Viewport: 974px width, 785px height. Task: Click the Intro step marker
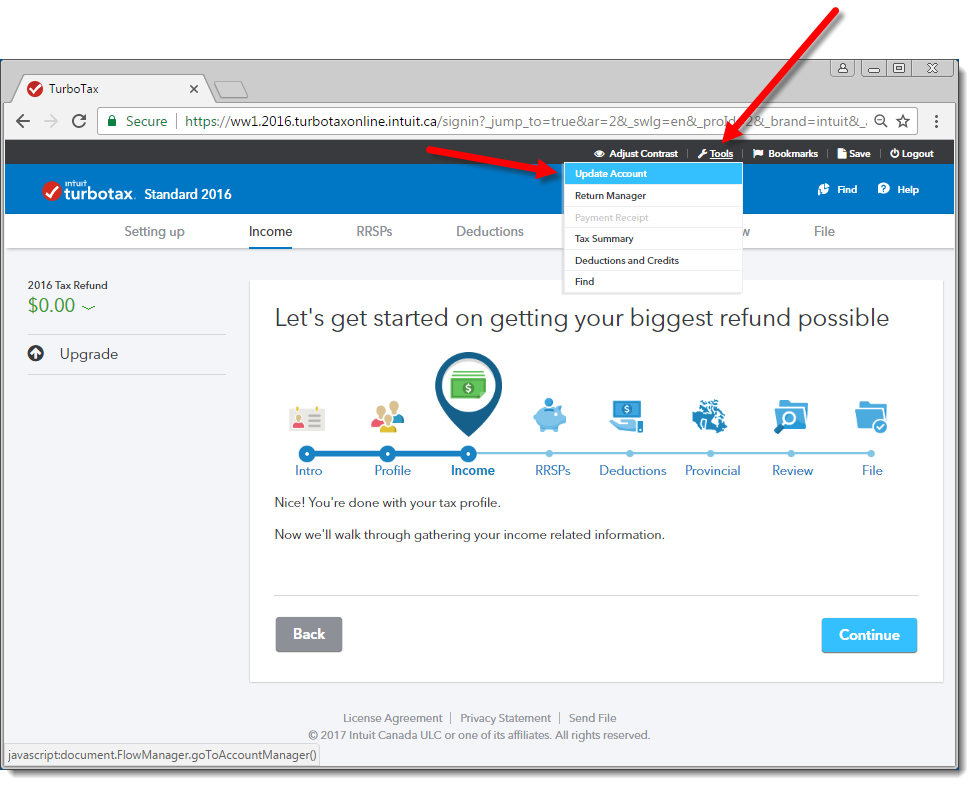click(307, 454)
